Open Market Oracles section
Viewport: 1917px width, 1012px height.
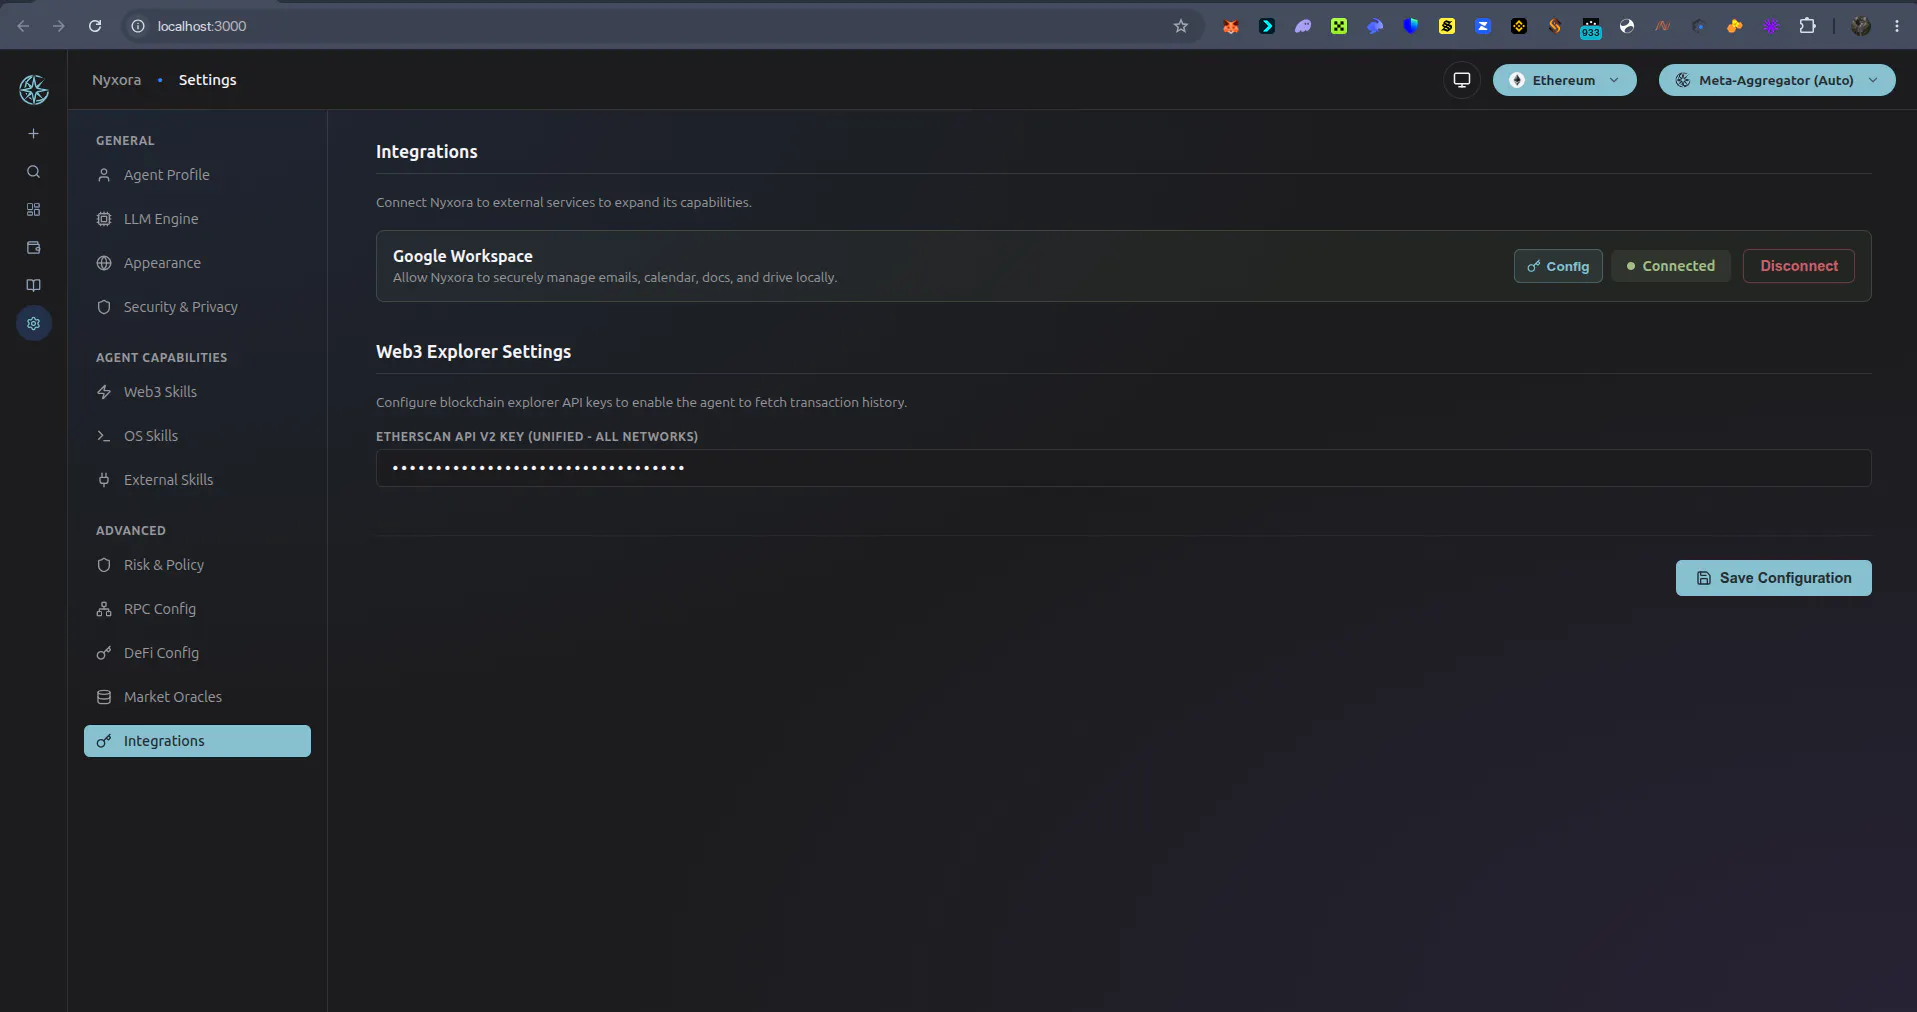tap(197, 697)
